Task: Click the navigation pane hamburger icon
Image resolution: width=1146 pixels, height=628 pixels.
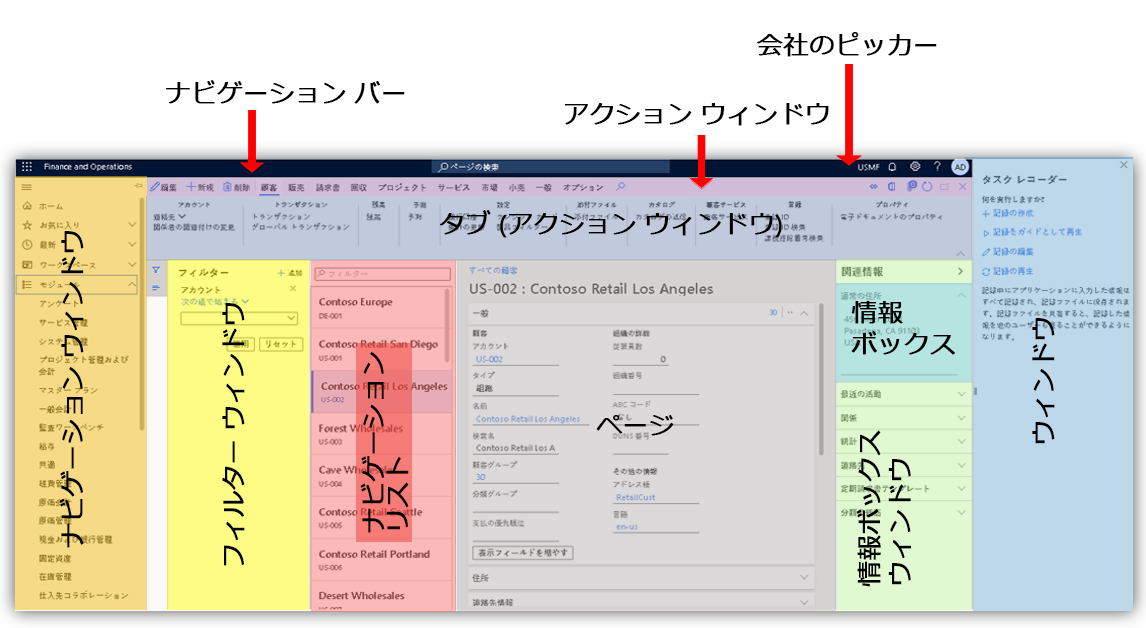Action: point(27,187)
